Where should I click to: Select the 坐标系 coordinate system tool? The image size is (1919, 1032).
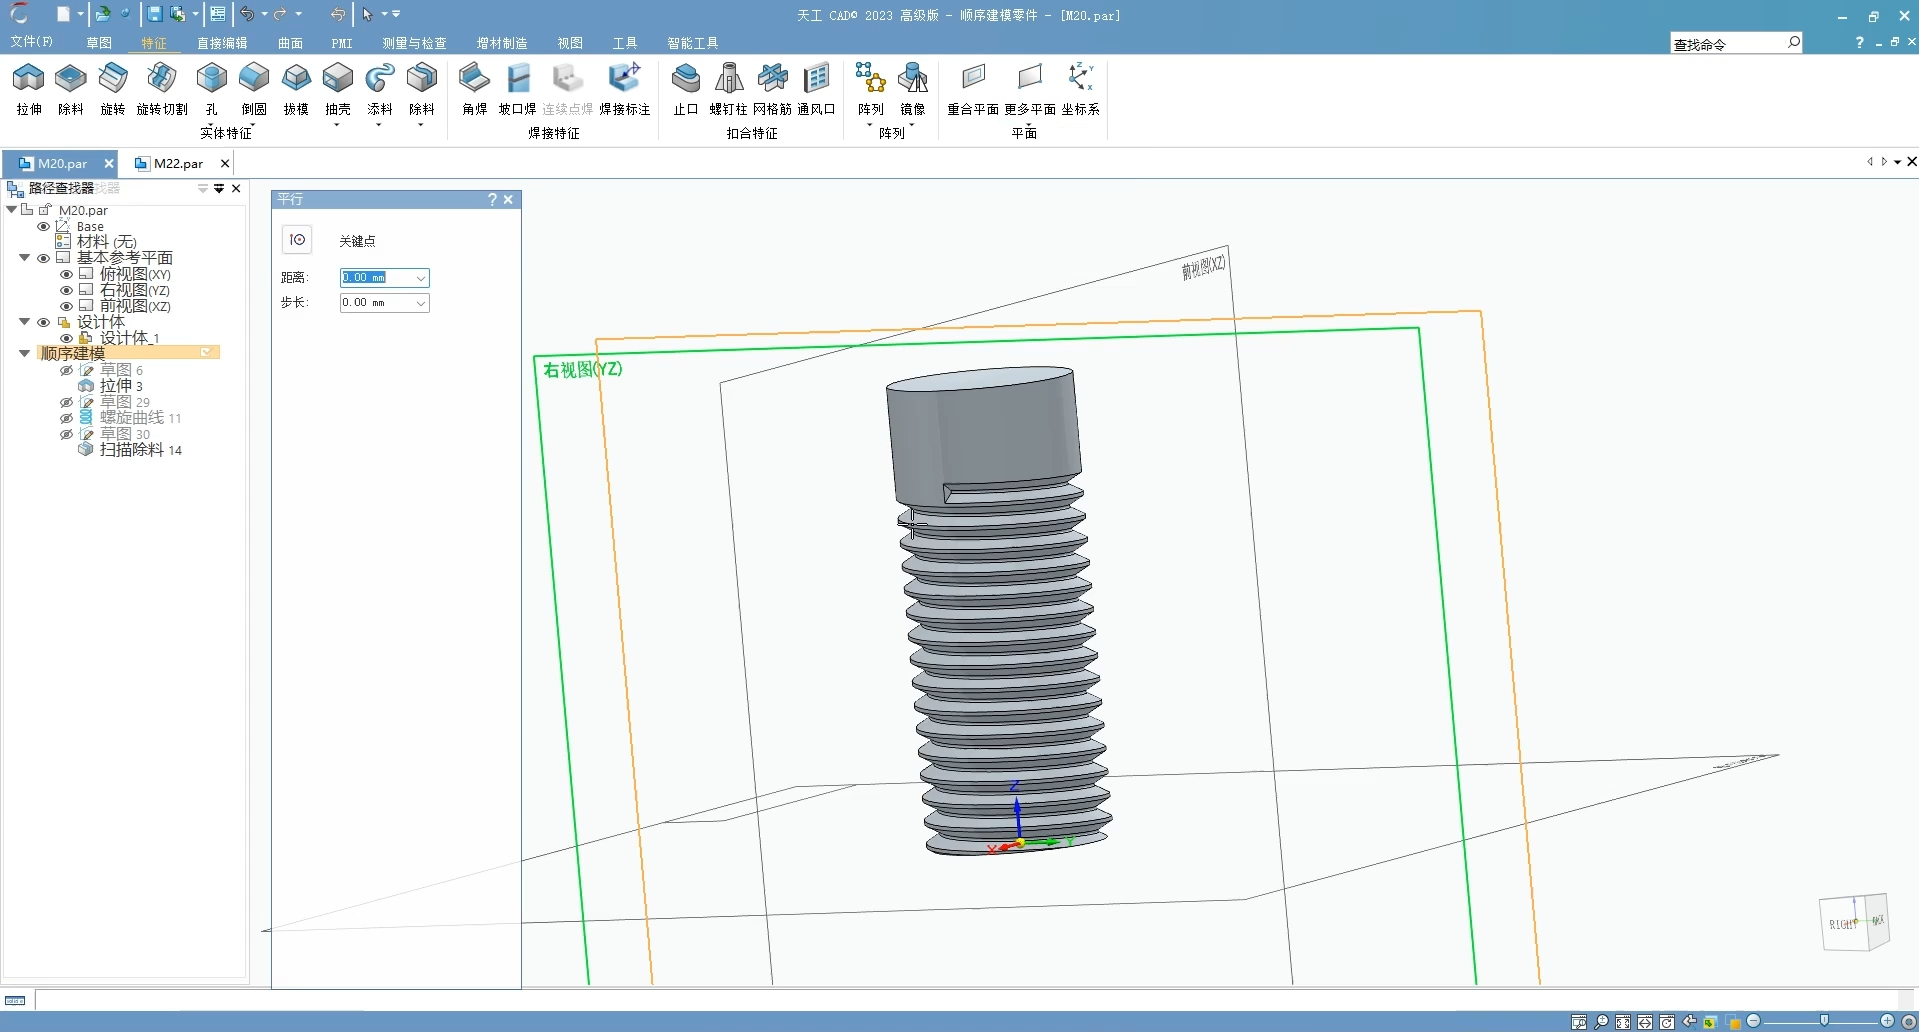tap(1081, 89)
